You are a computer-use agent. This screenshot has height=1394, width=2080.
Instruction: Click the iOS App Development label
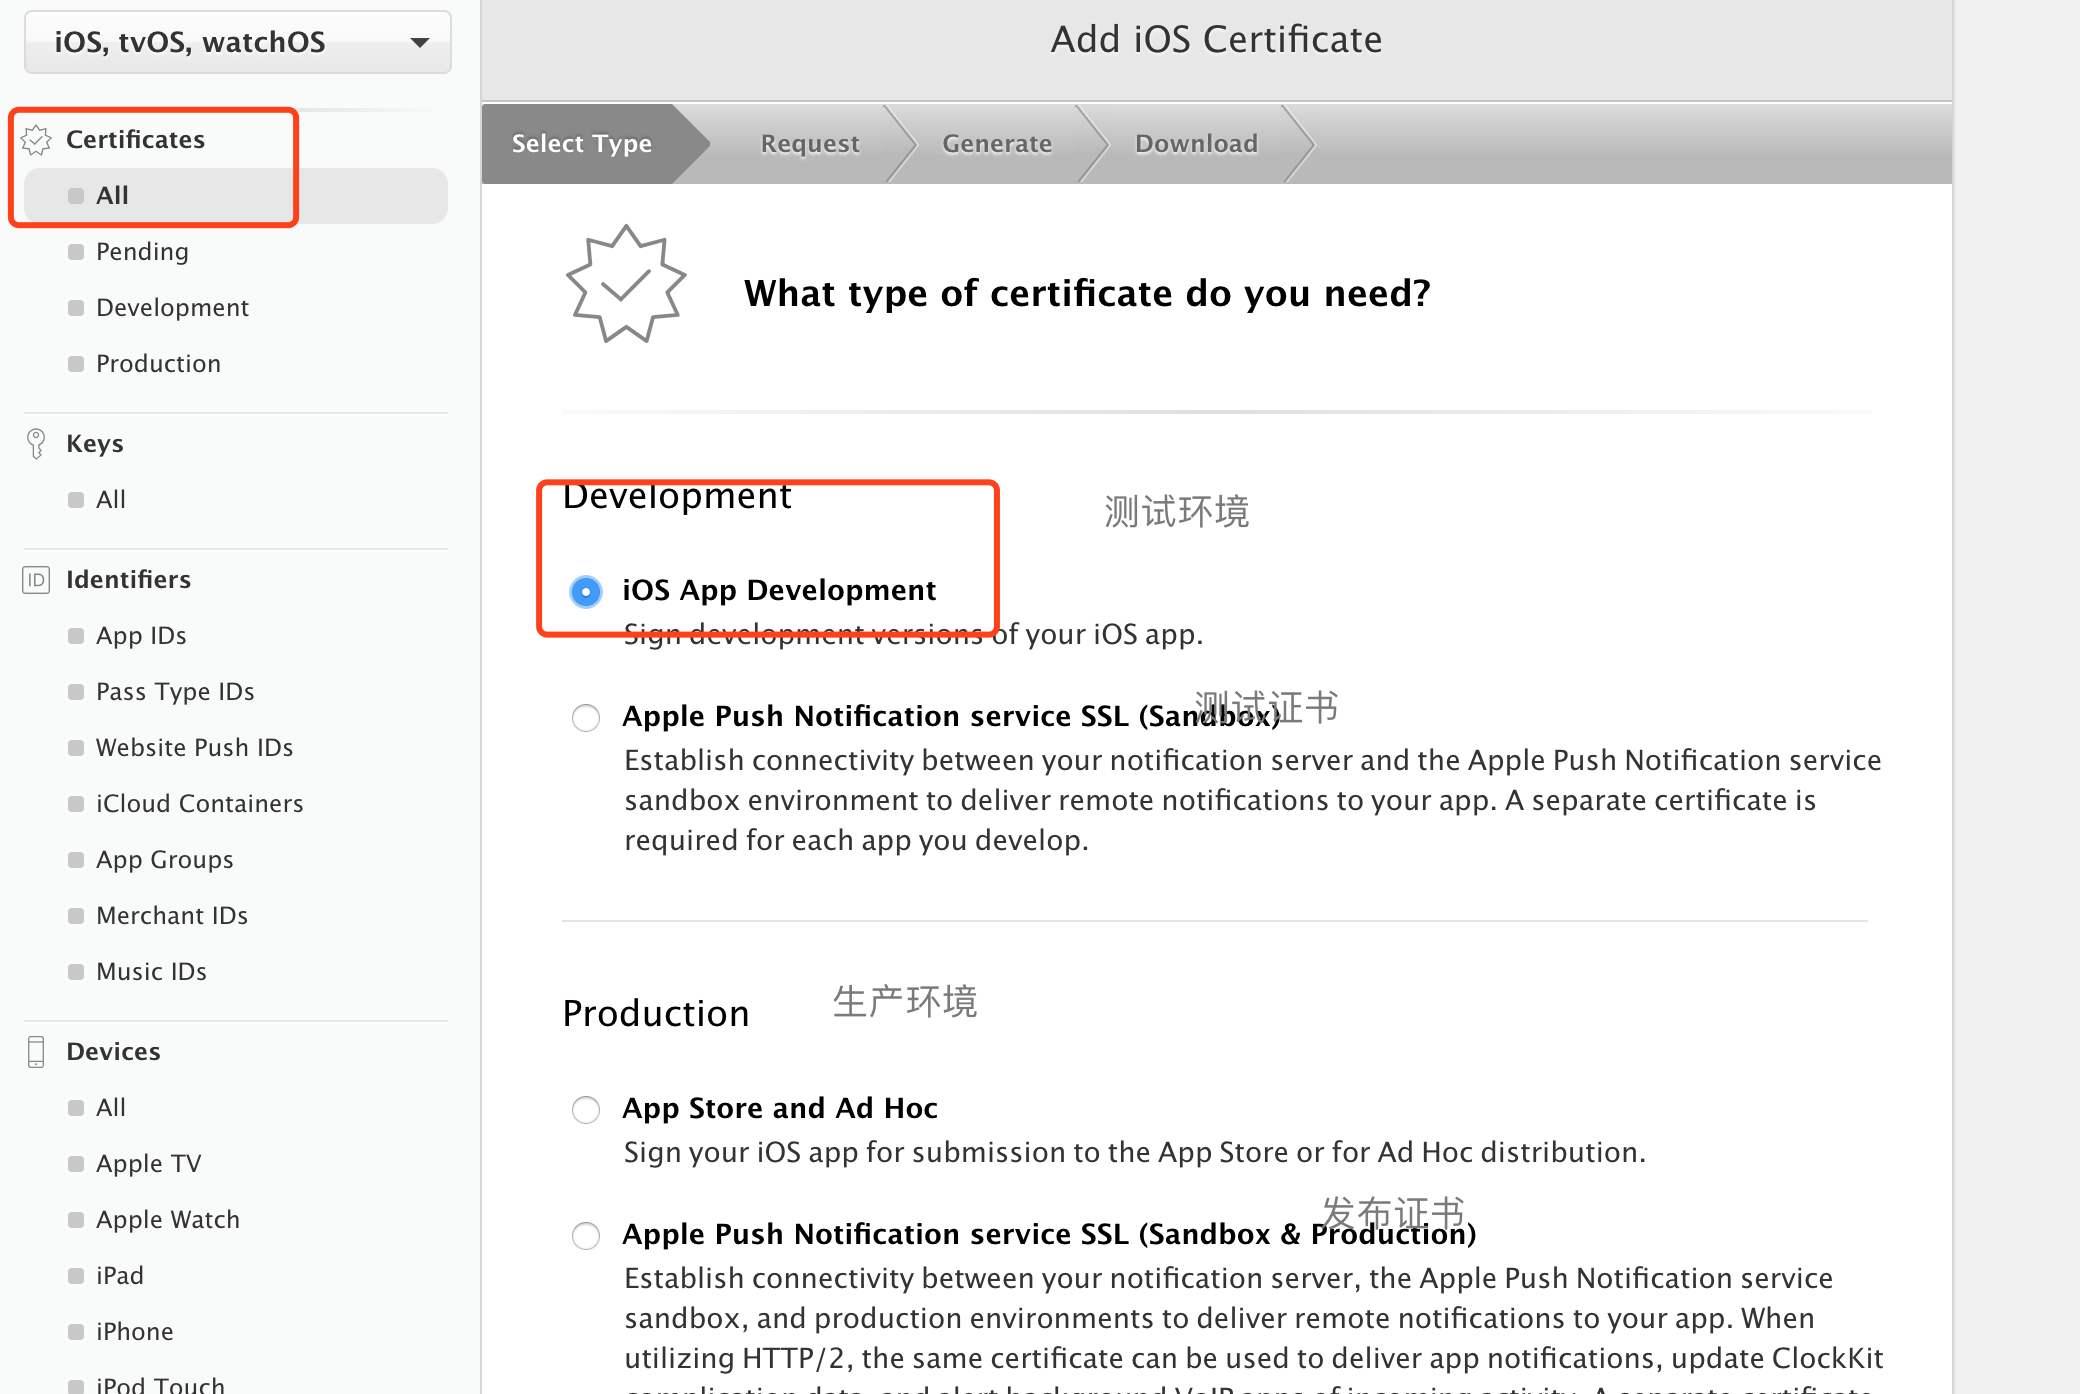pyautogui.click(x=779, y=590)
